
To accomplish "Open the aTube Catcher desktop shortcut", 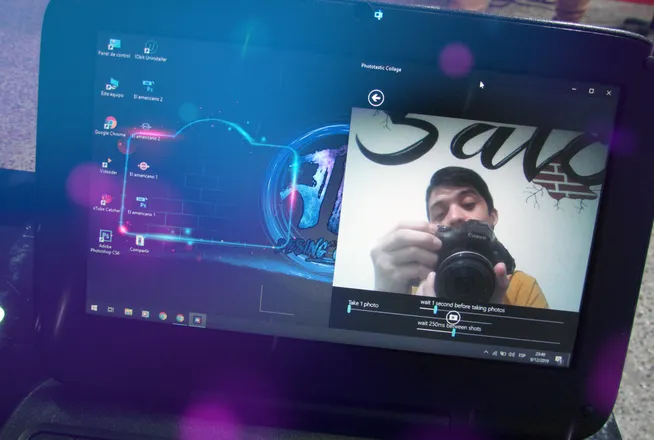I will pos(107,203).
